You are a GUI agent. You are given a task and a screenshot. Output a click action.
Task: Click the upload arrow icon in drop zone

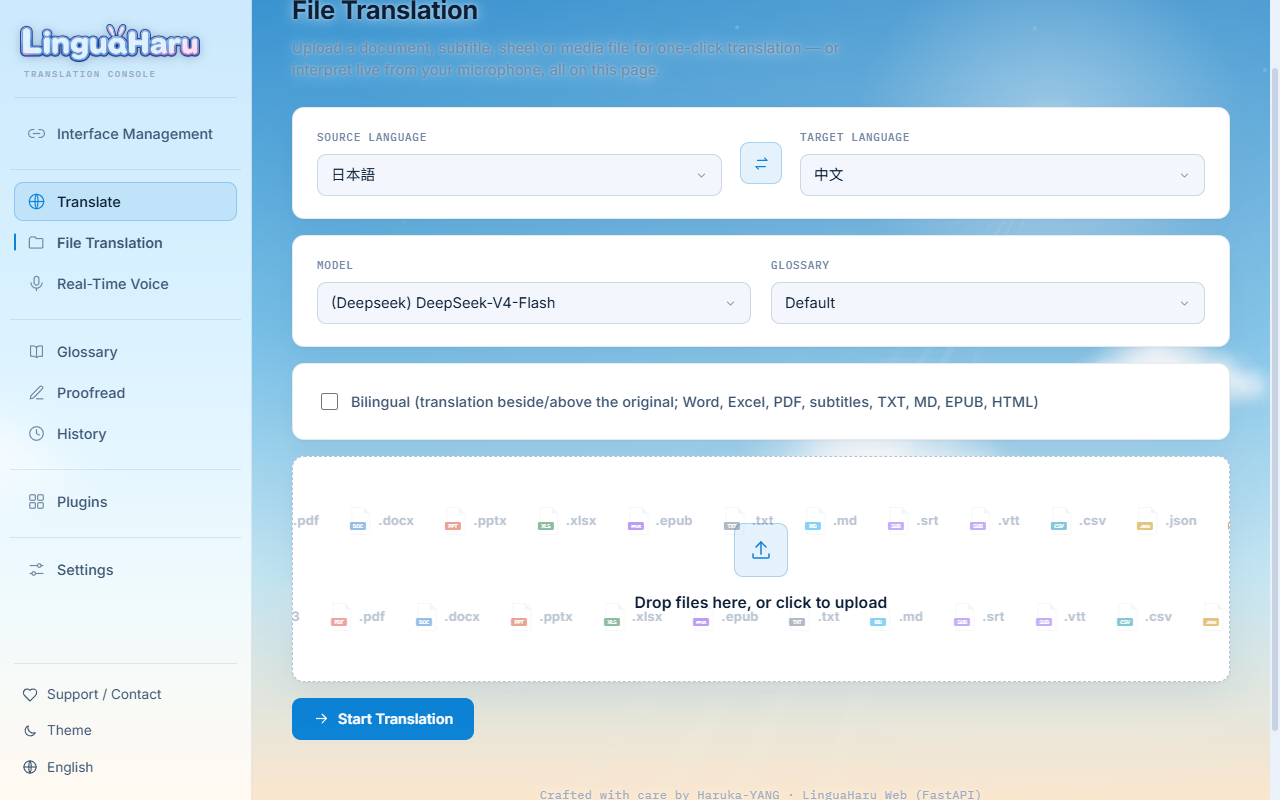761,550
